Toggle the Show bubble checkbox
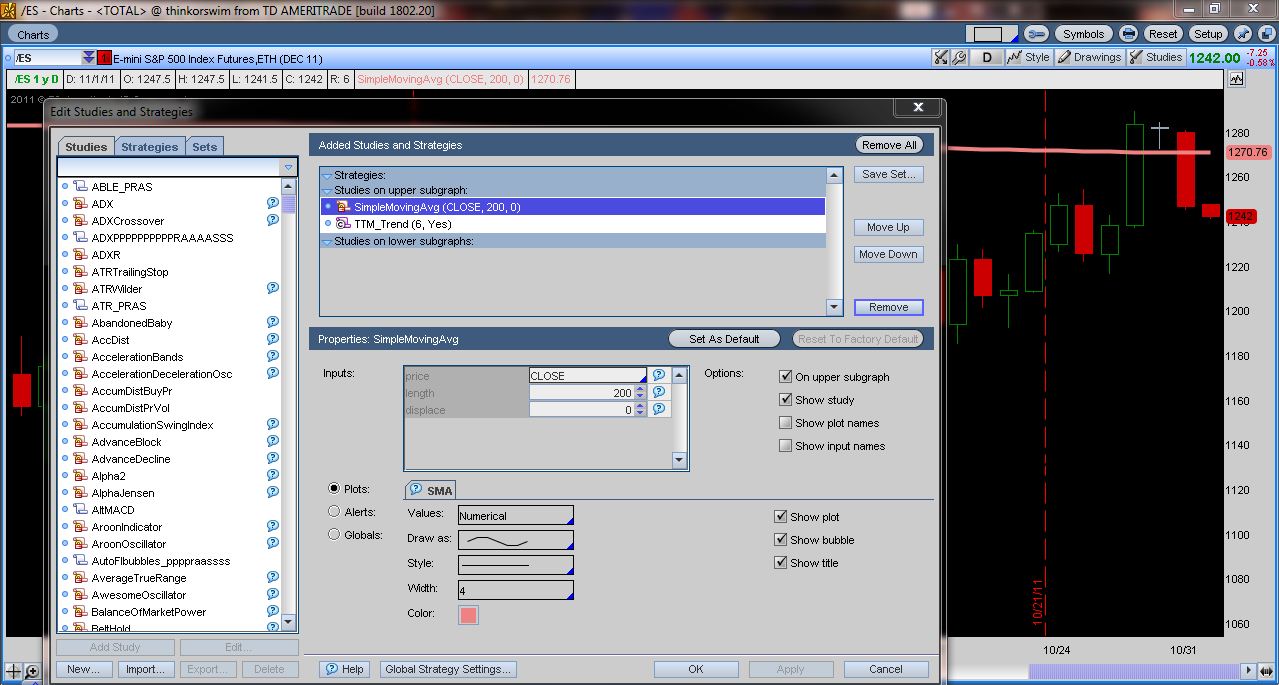 pyautogui.click(x=781, y=540)
